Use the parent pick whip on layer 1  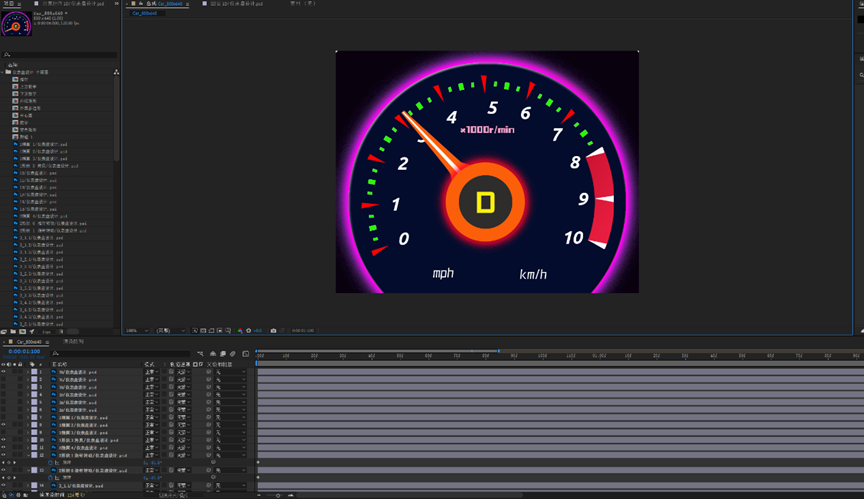[x=209, y=372]
